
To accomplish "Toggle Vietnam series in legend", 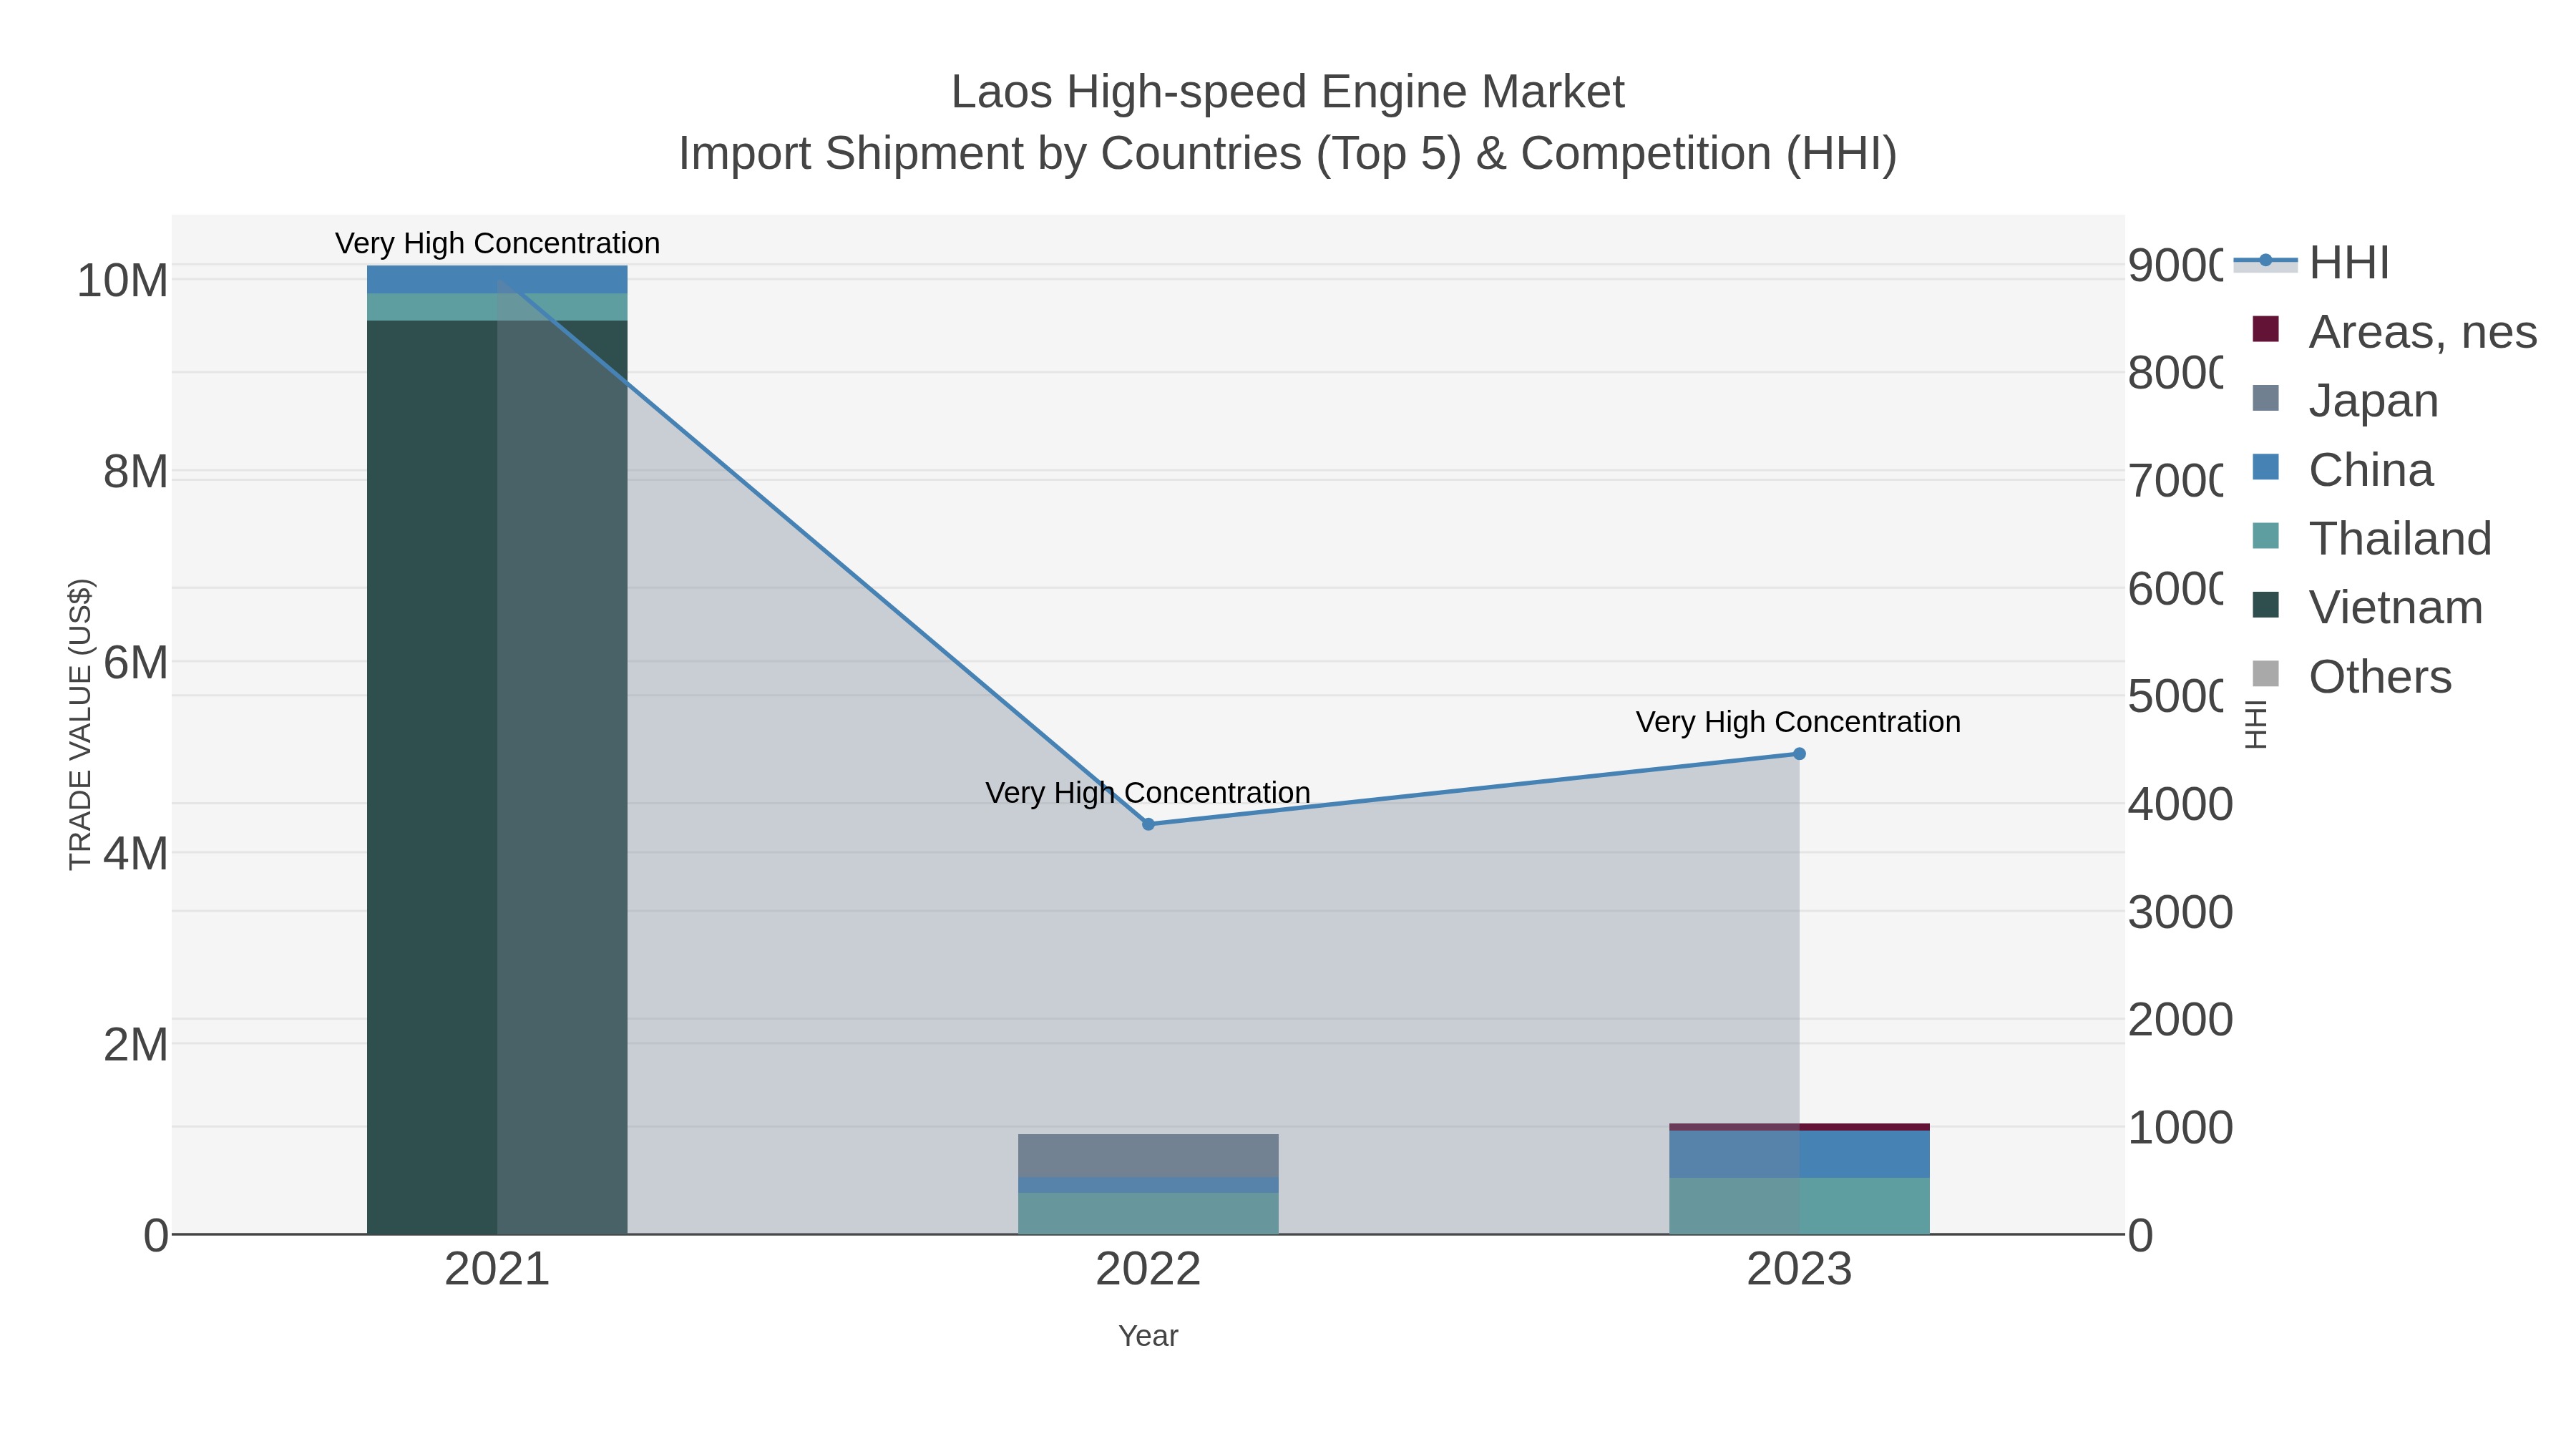I will coord(2367,607).
